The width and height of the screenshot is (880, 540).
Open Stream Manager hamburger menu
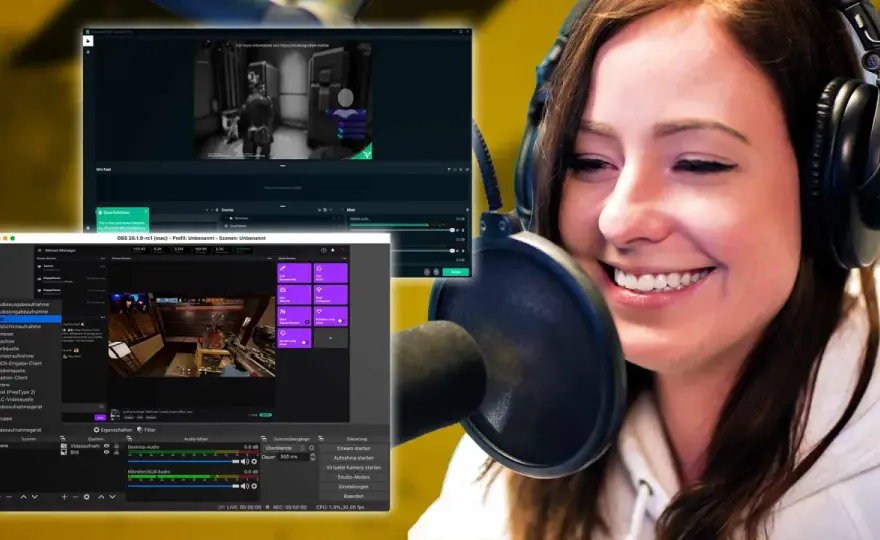pos(39,250)
